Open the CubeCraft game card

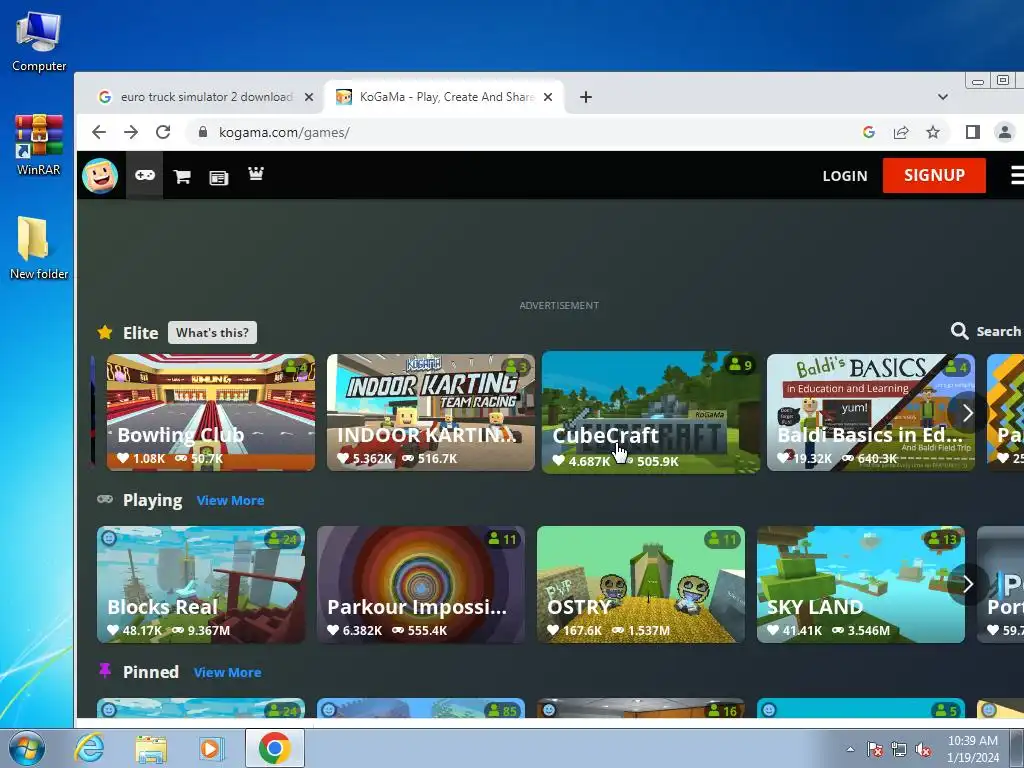coord(650,412)
